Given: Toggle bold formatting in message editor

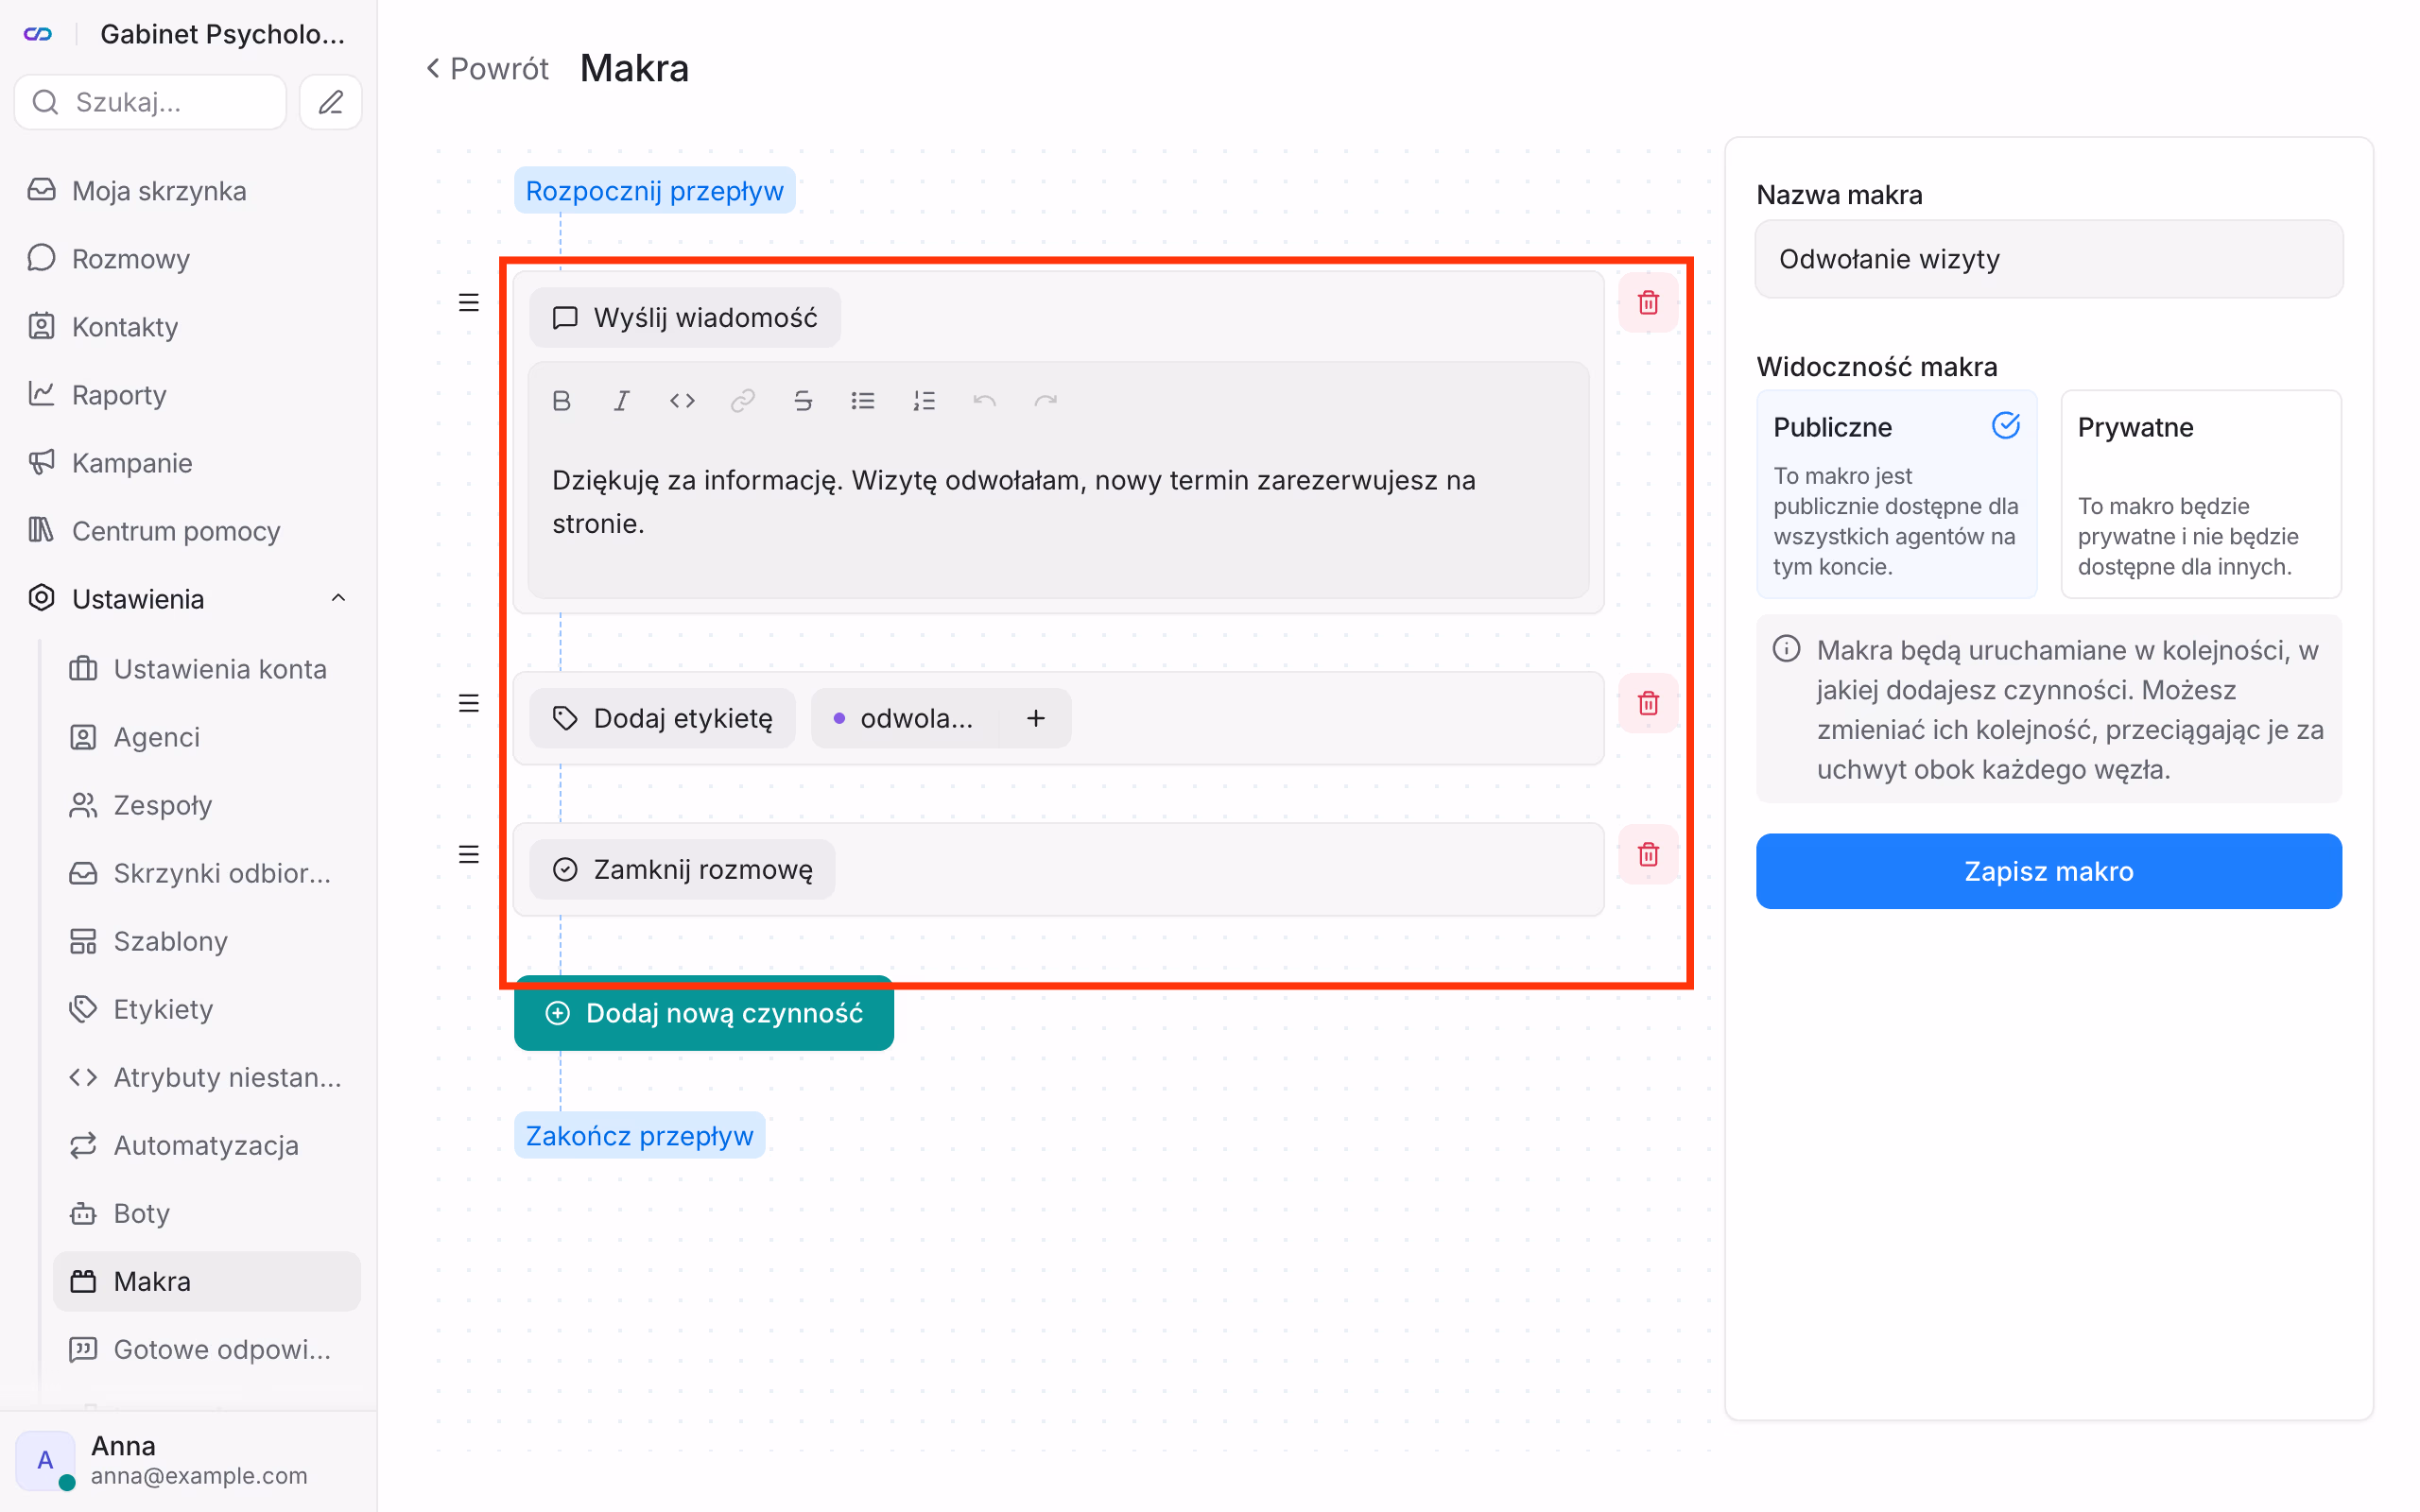Looking at the screenshot, I should [x=561, y=401].
